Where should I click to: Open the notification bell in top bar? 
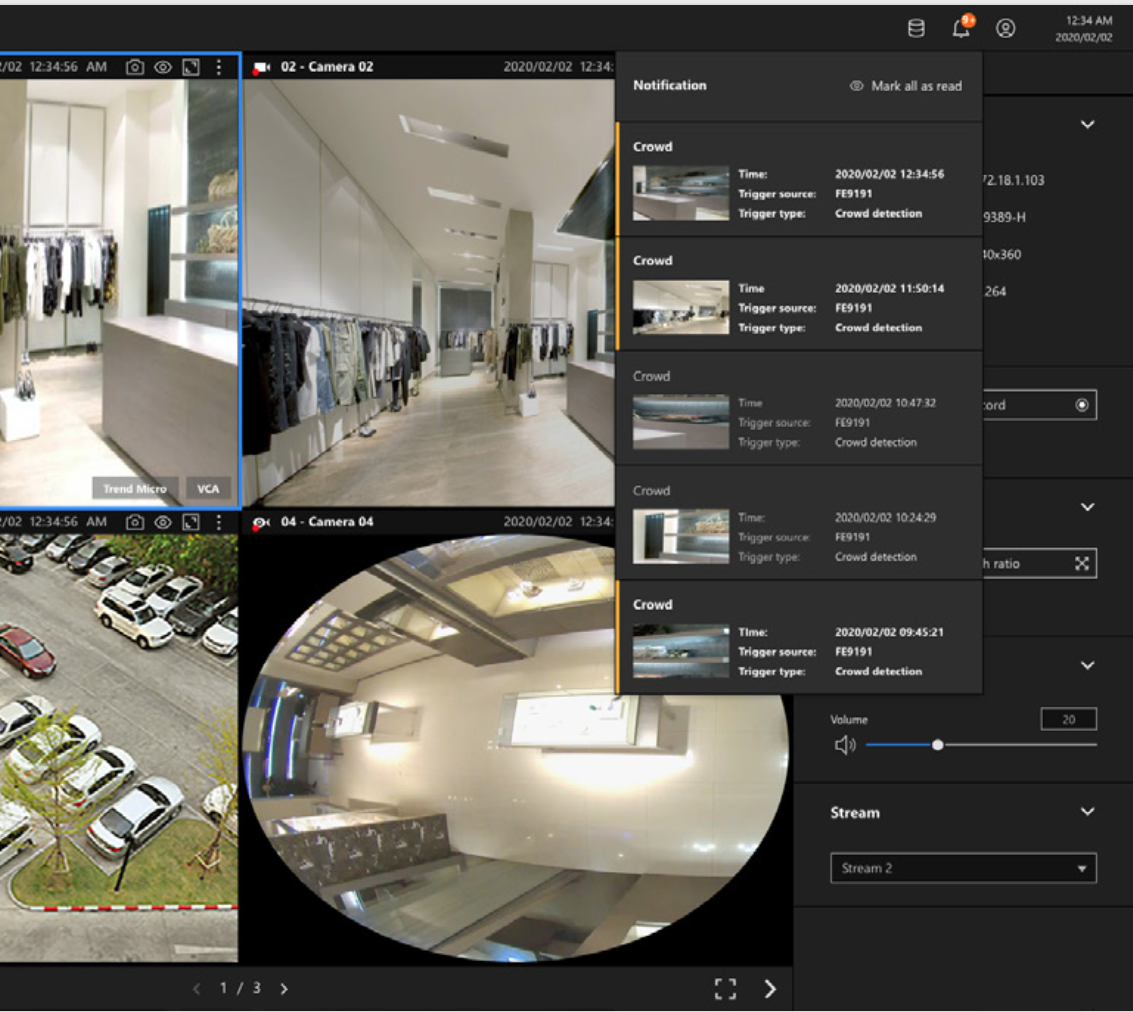click(x=961, y=29)
